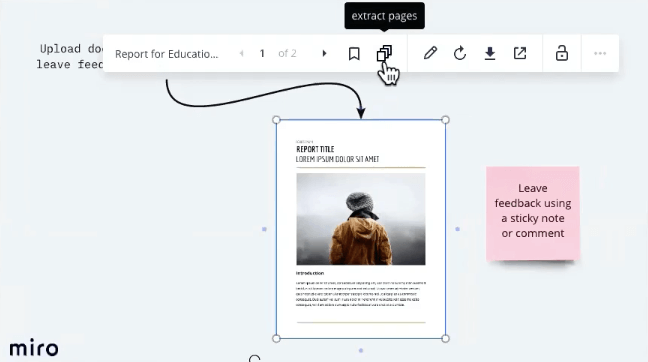Image resolution: width=648 pixels, height=362 pixels.
Task: Go to the previous page with the left arrow
Action: (x=242, y=53)
